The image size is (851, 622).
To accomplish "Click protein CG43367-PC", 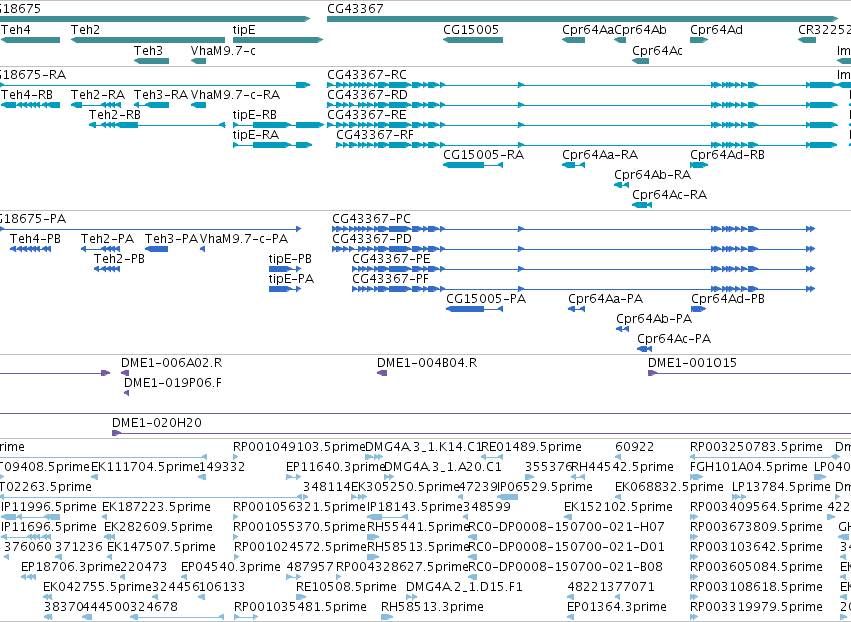I will coord(574,229).
